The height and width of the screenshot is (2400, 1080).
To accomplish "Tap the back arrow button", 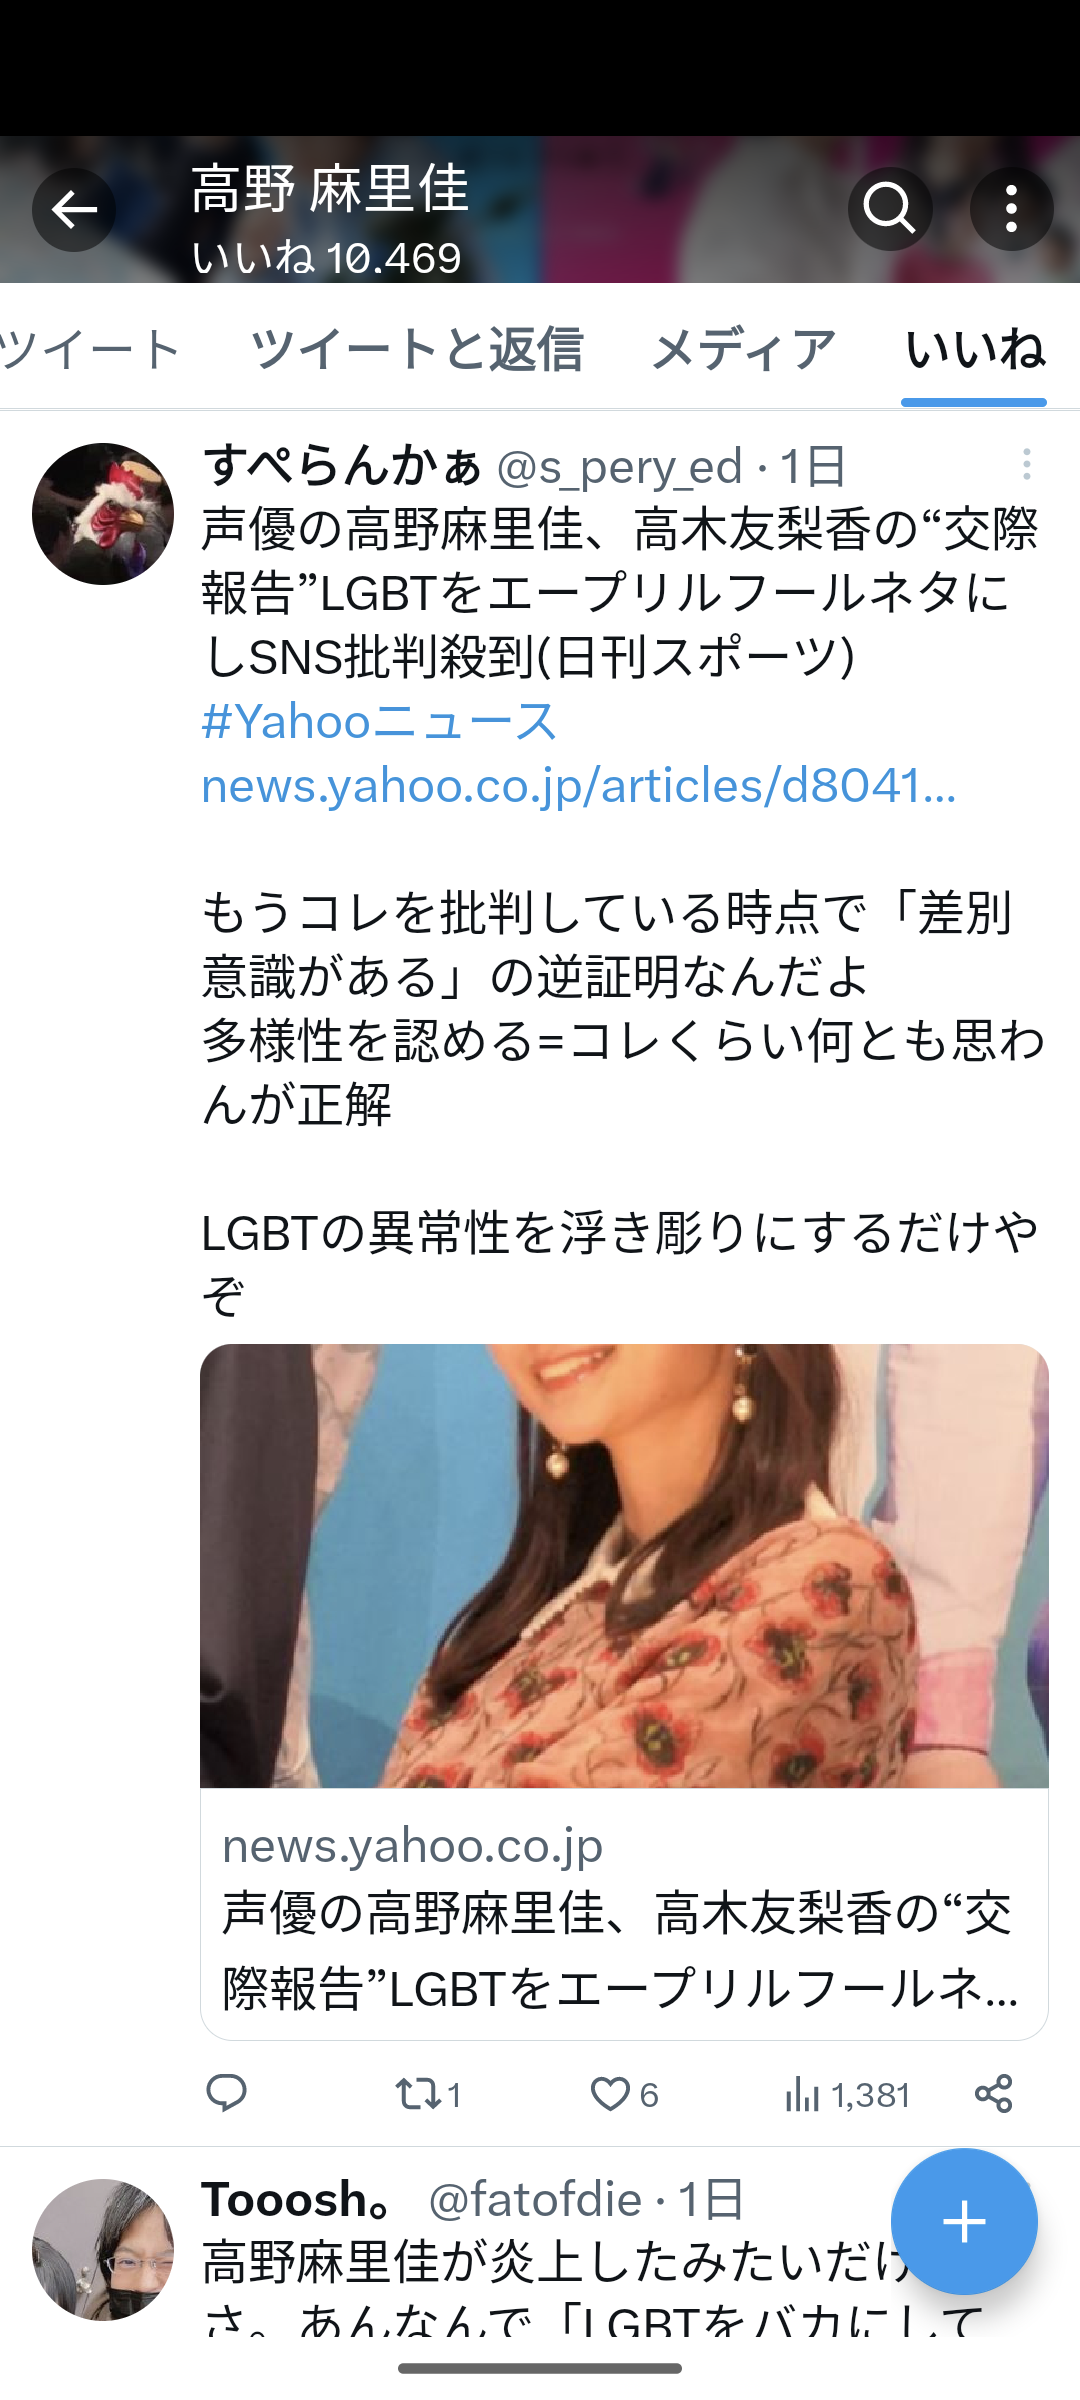I will pyautogui.click(x=74, y=210).
